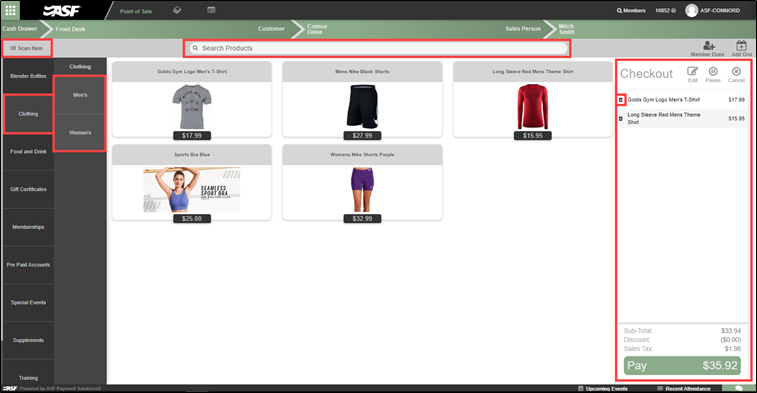Viewport: 757px width, 393px height.
Task: Click sales person Mitch Smith
Action: (566, 29)
